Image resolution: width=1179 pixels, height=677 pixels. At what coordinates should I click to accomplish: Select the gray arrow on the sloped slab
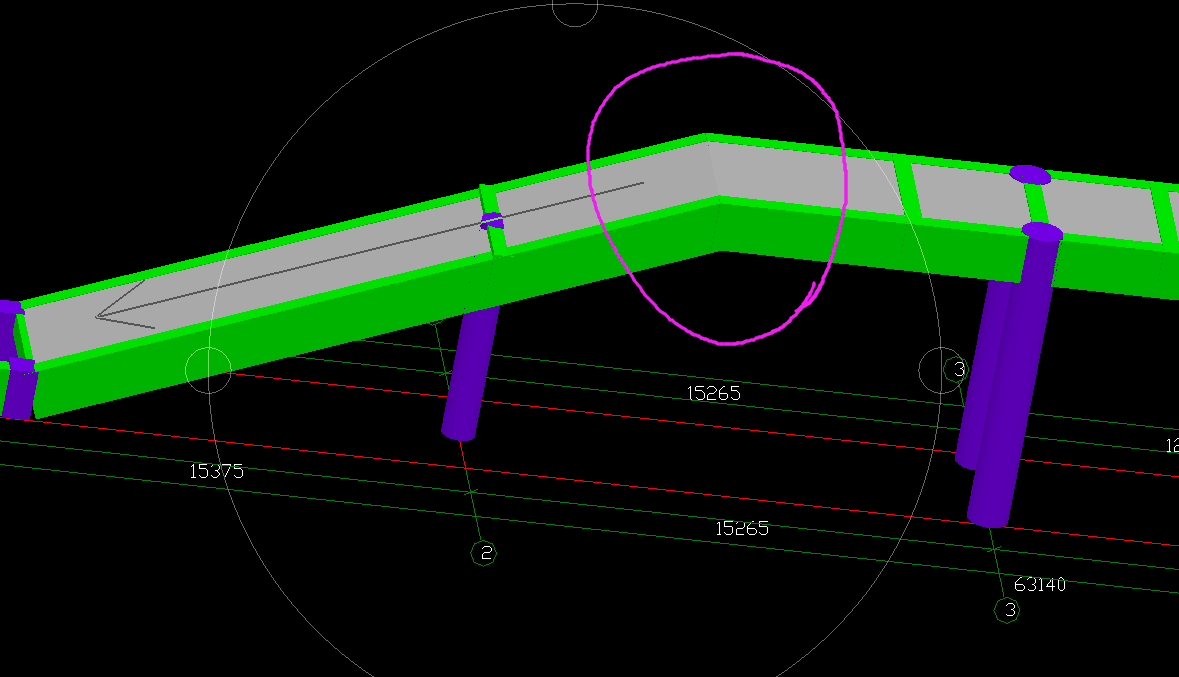click(369, 256)
